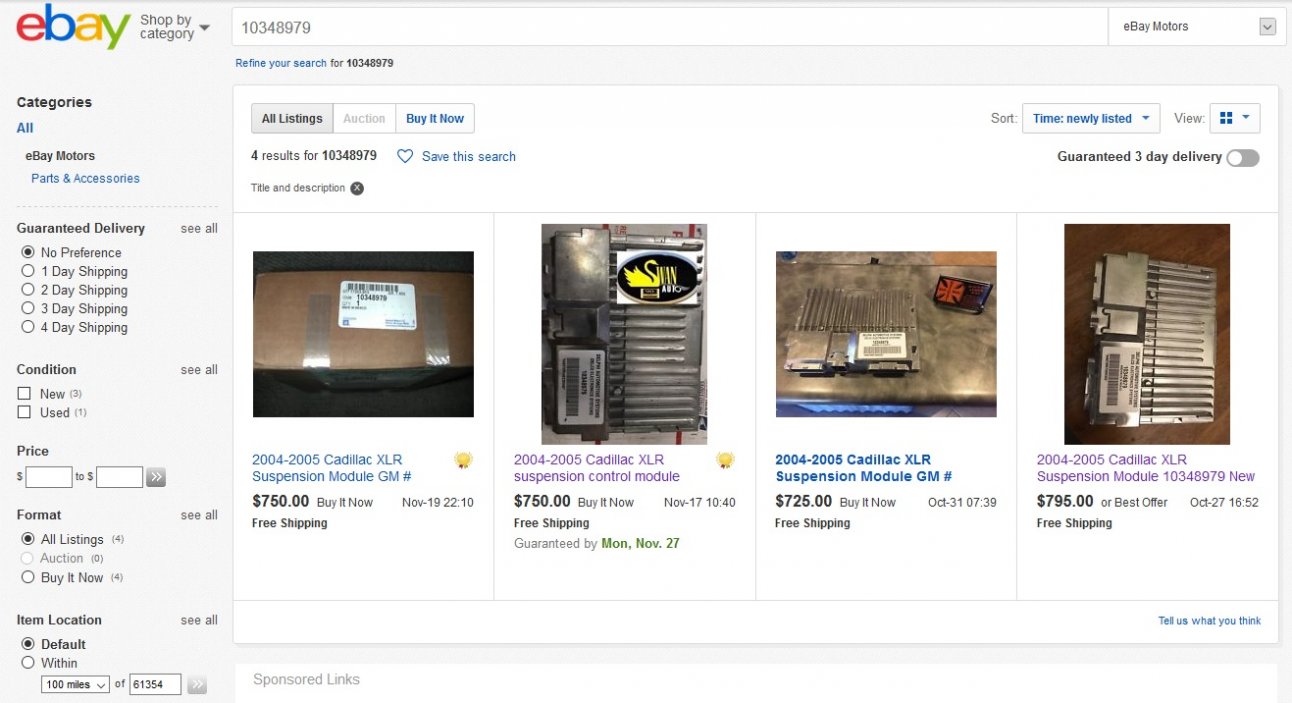This screenshot has height=703, width=1292.
Task: Select 4 Day Shipping option
Action: click(28, 327)
